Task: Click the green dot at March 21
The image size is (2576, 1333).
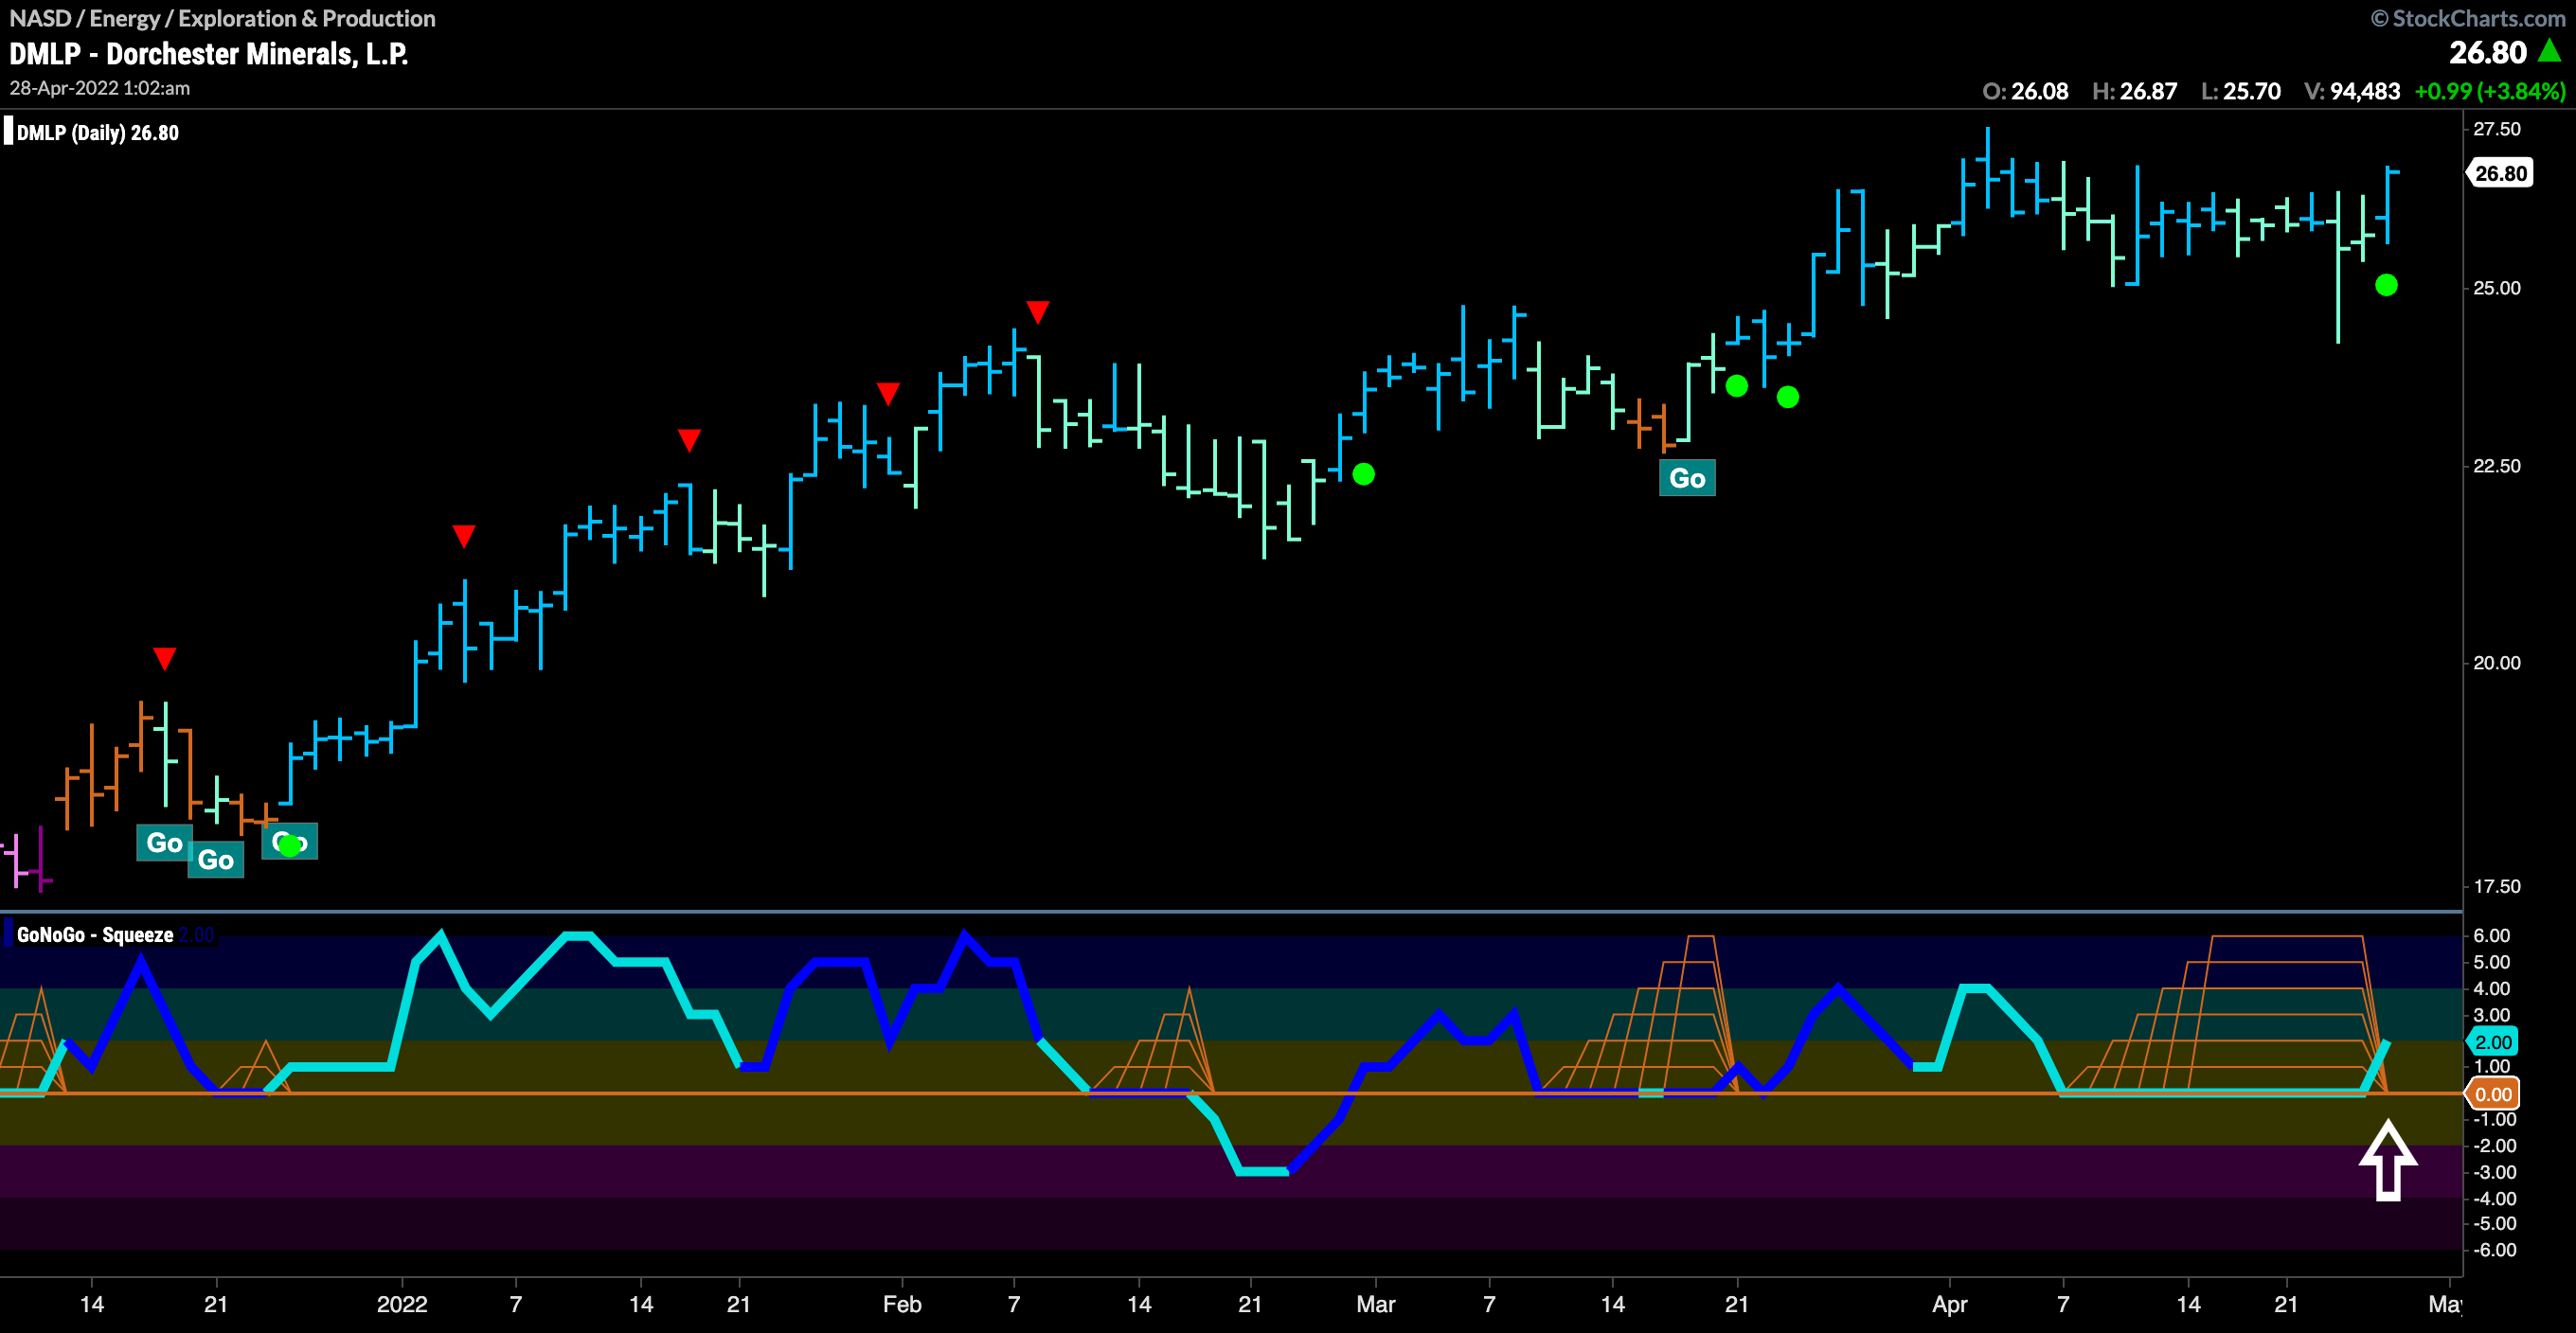Action: [x=1737, y=385]
